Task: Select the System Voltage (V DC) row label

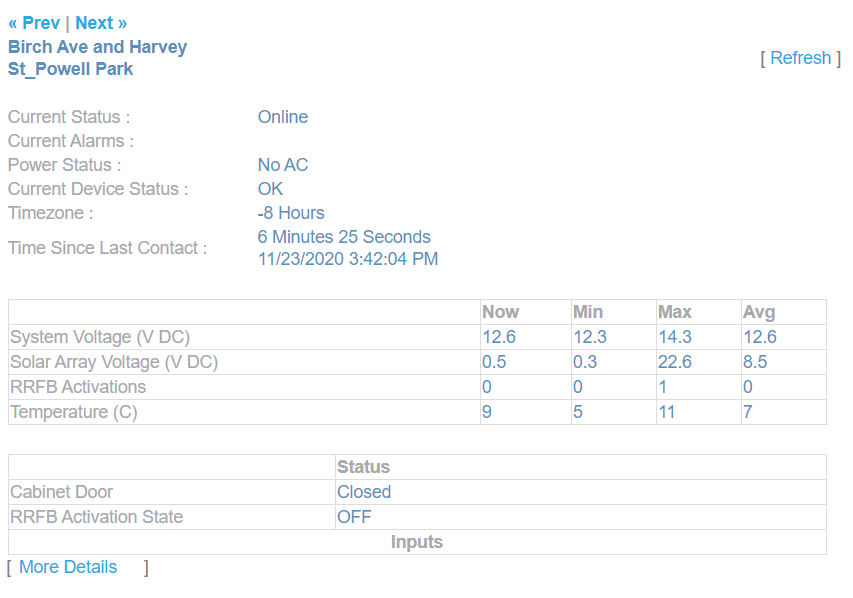Action: pyautogui.click(x=100, y=337)
